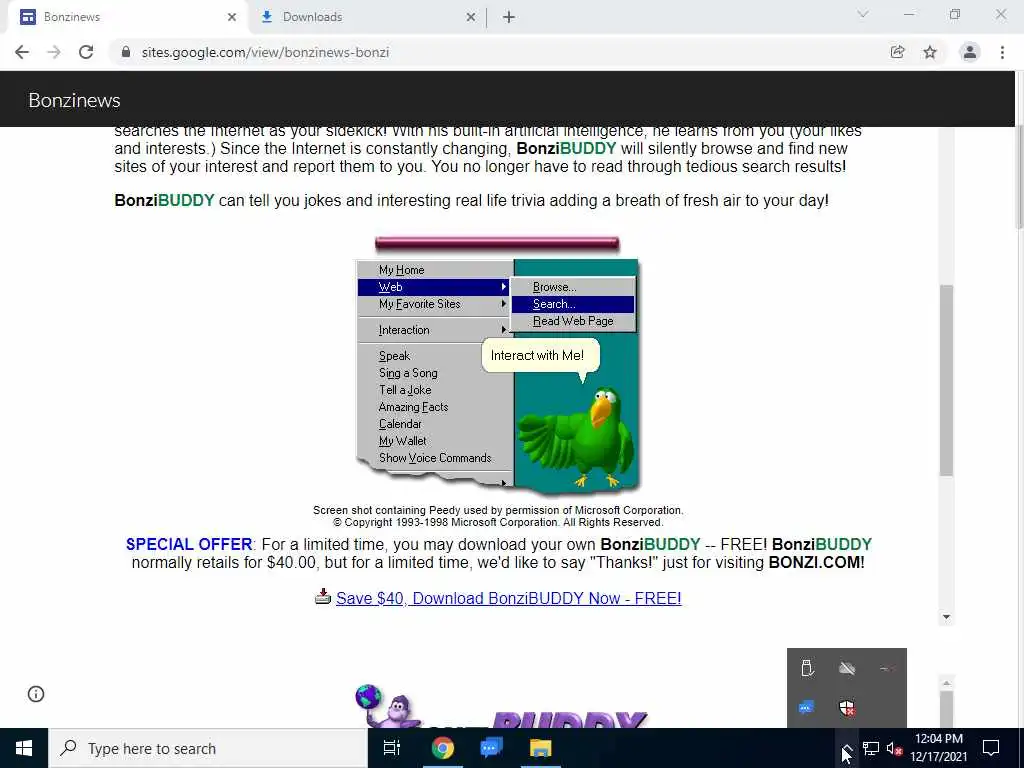1024x768 pixels.
Task: Click the network icon in the tray
Action: point(871,748)
